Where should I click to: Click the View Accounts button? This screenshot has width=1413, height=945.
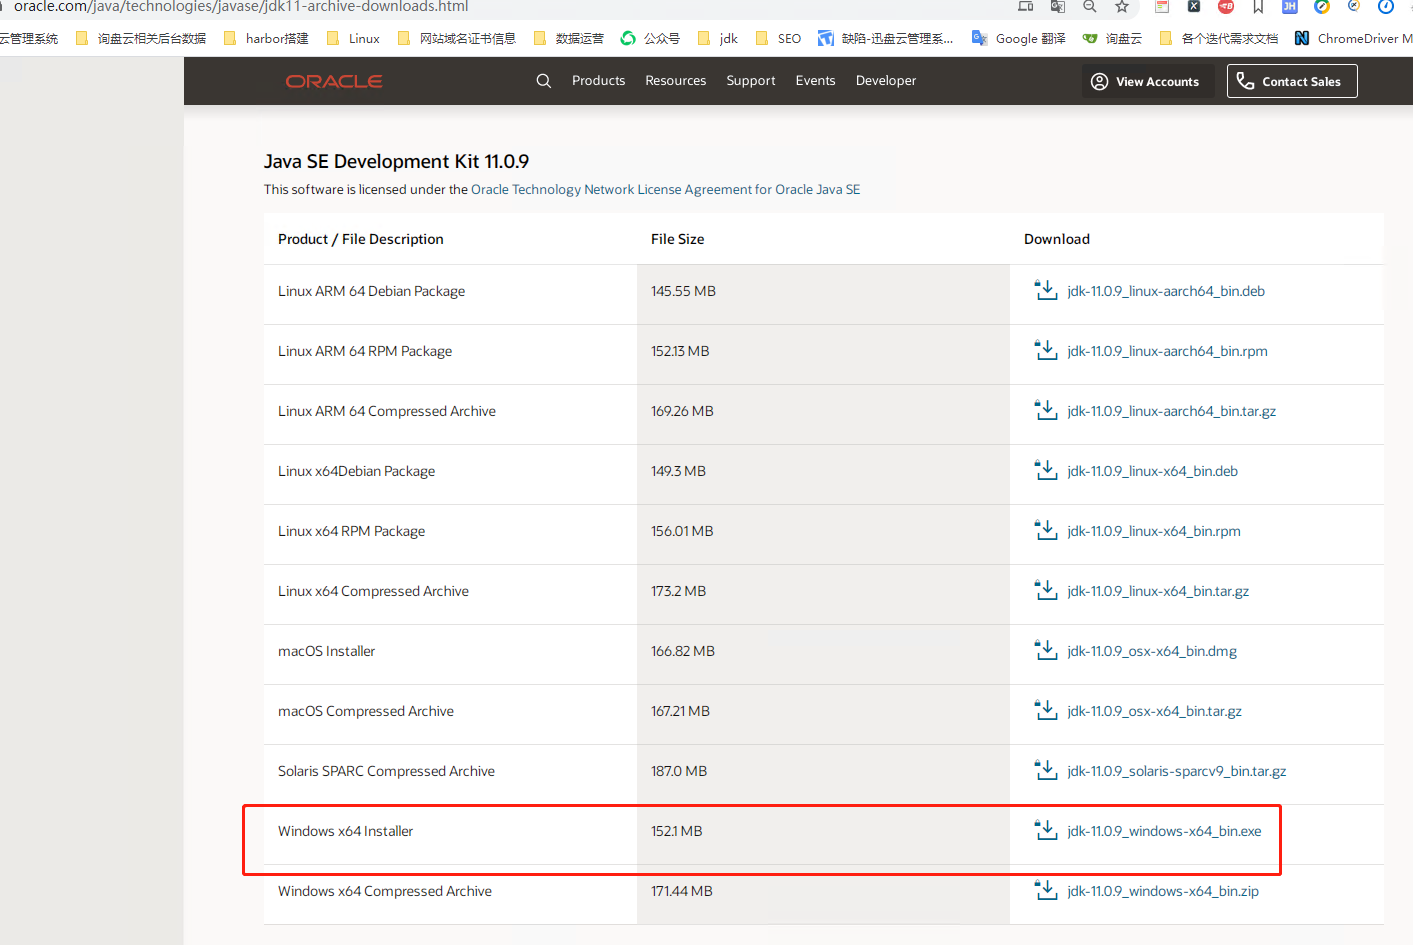click(x=1147, y=81)
